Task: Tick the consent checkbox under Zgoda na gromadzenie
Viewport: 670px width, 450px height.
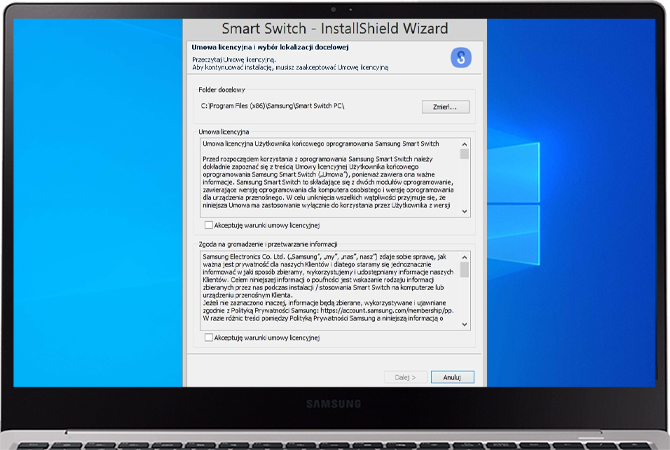Action: pyautogui.click(x=209, y=338)
